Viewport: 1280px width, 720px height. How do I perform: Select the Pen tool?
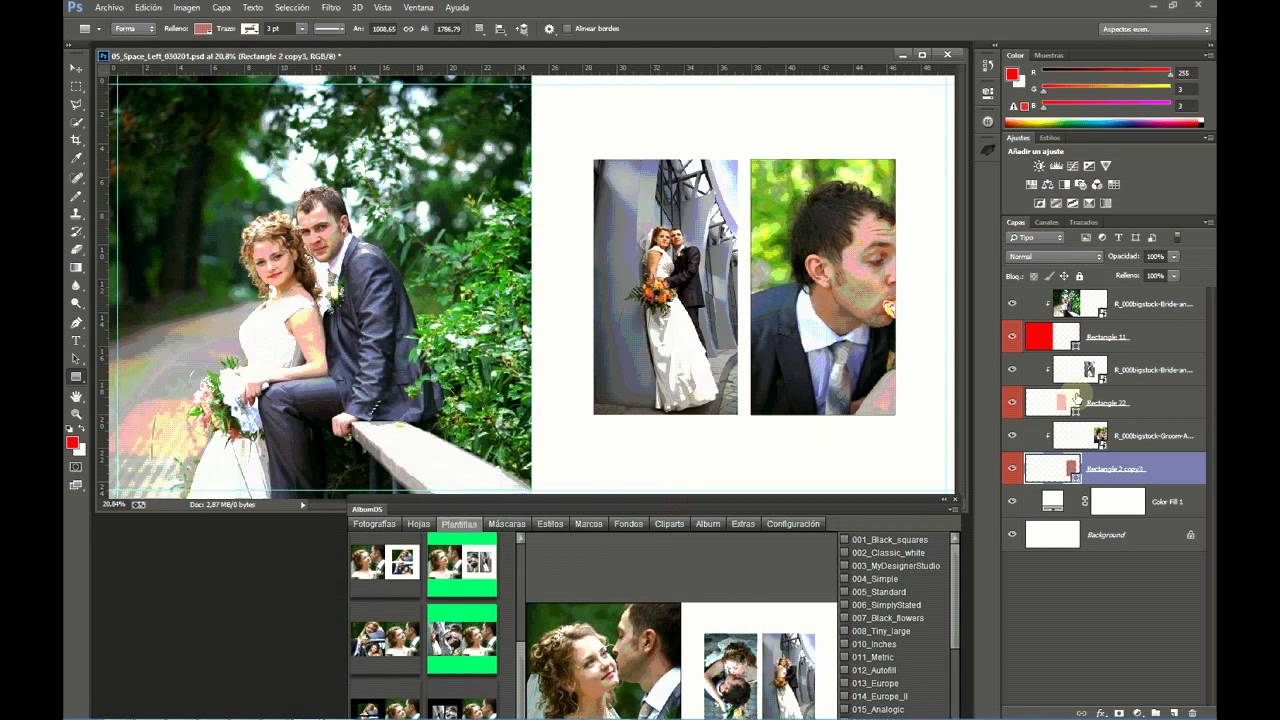76,322
